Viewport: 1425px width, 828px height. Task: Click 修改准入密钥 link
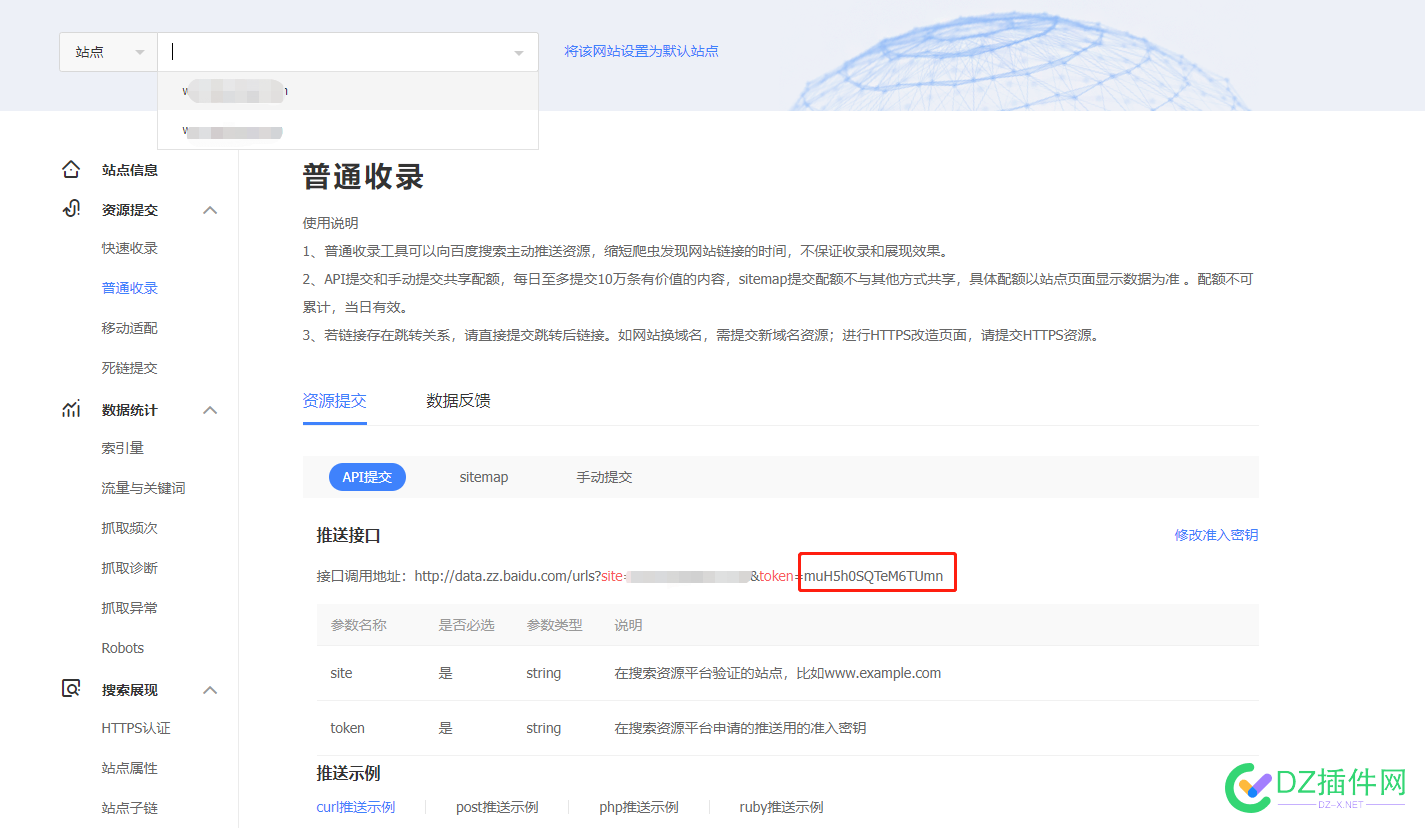pos(1216,535)
